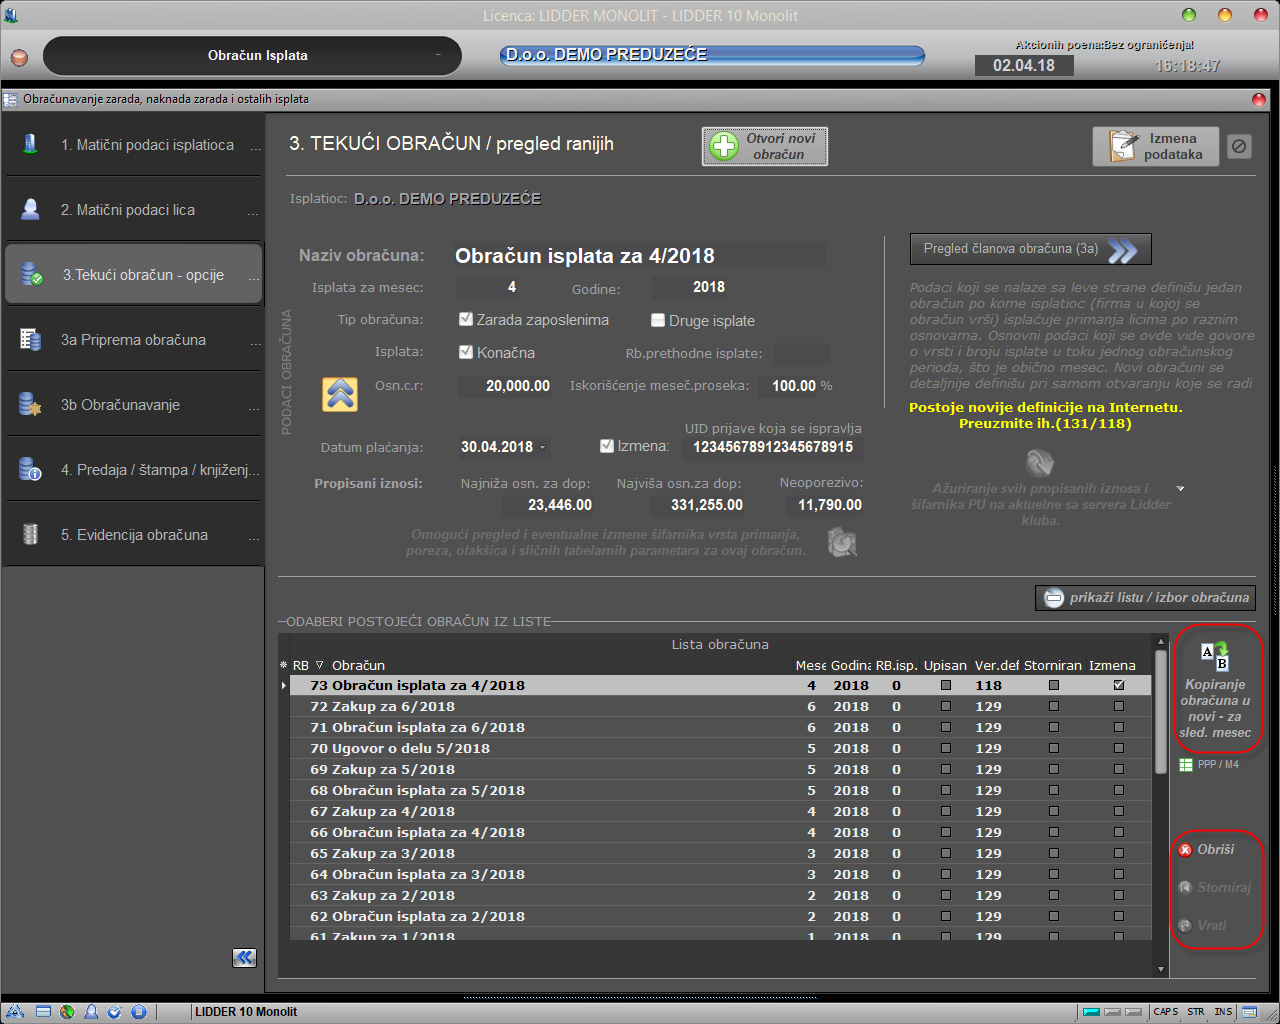Viewport: 1280px width, 1024px height.
Task: Select row 66 Obračun isplata za 4/2018
Action: point(720,832)
